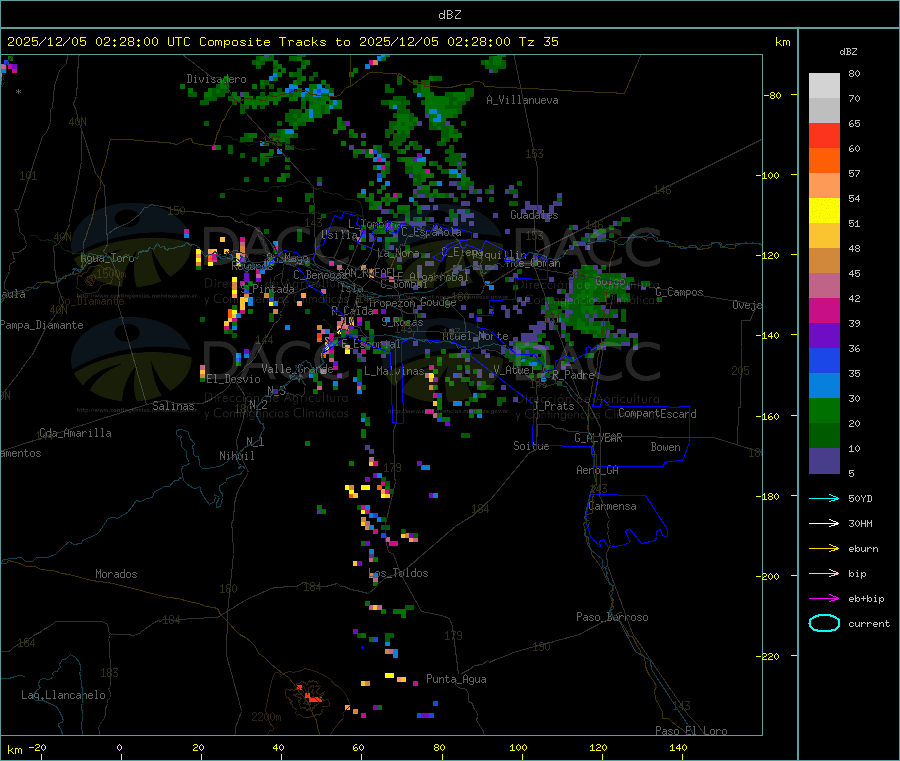Image resolution: width=900 pixels, height=761 pixels.
Task: Click the yellow 51 dBZ color swatch
Action: coord(824,211)
